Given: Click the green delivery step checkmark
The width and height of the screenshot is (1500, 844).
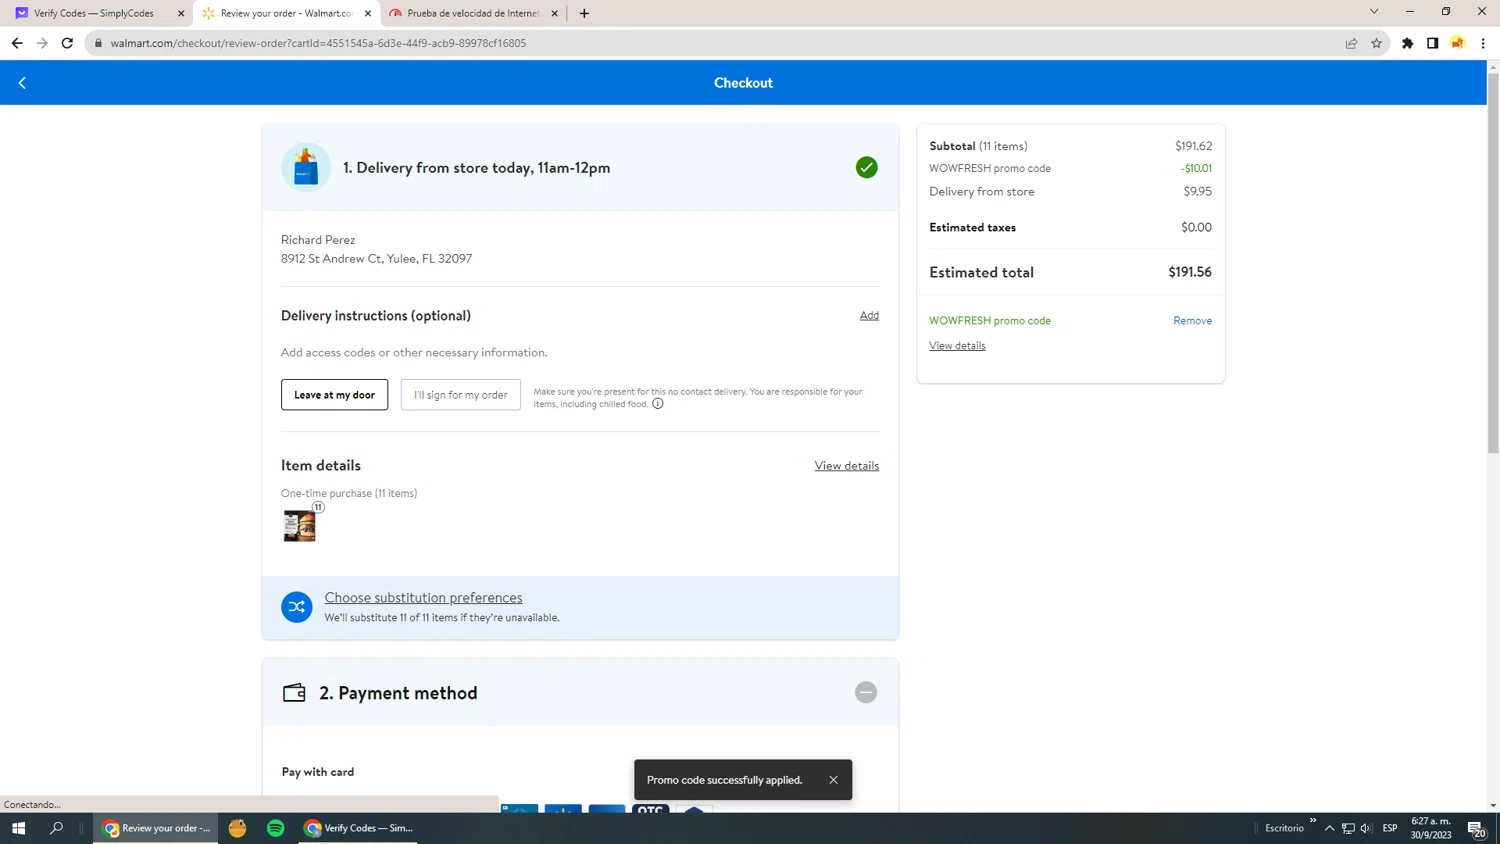Looking at the screenshot, I should pyautogui.click(x=867, y=168).
